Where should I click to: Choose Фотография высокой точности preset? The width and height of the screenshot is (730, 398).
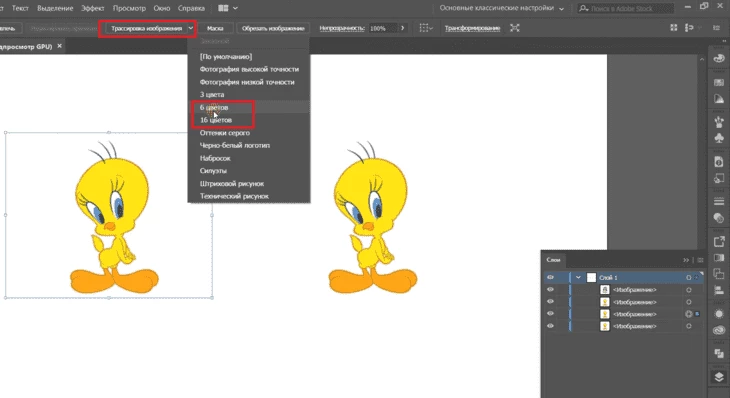point(249,69)
